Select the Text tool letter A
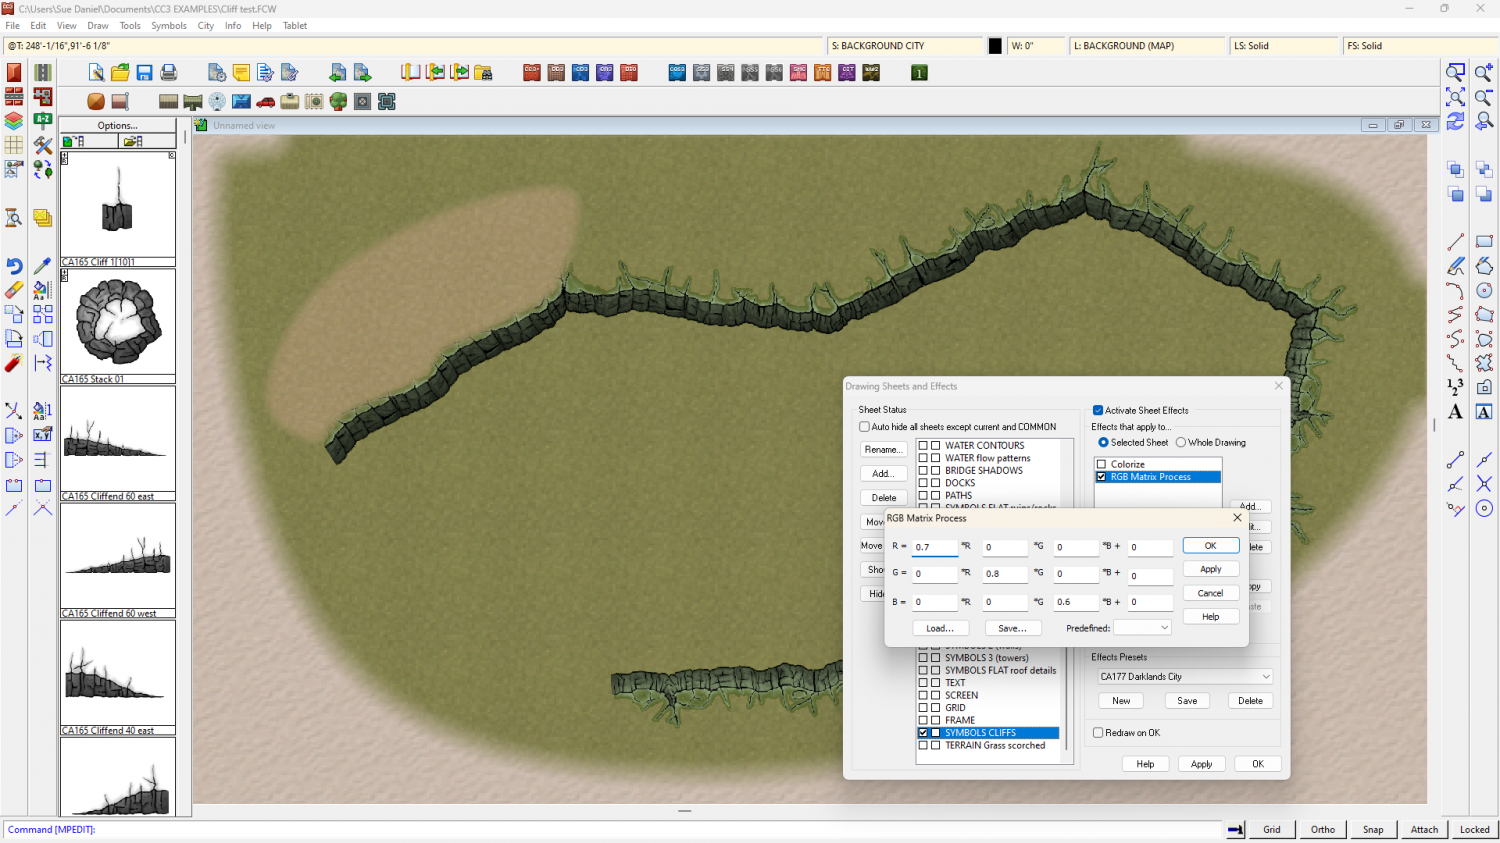This screenshot has height=843, width=1500. 1455,411
